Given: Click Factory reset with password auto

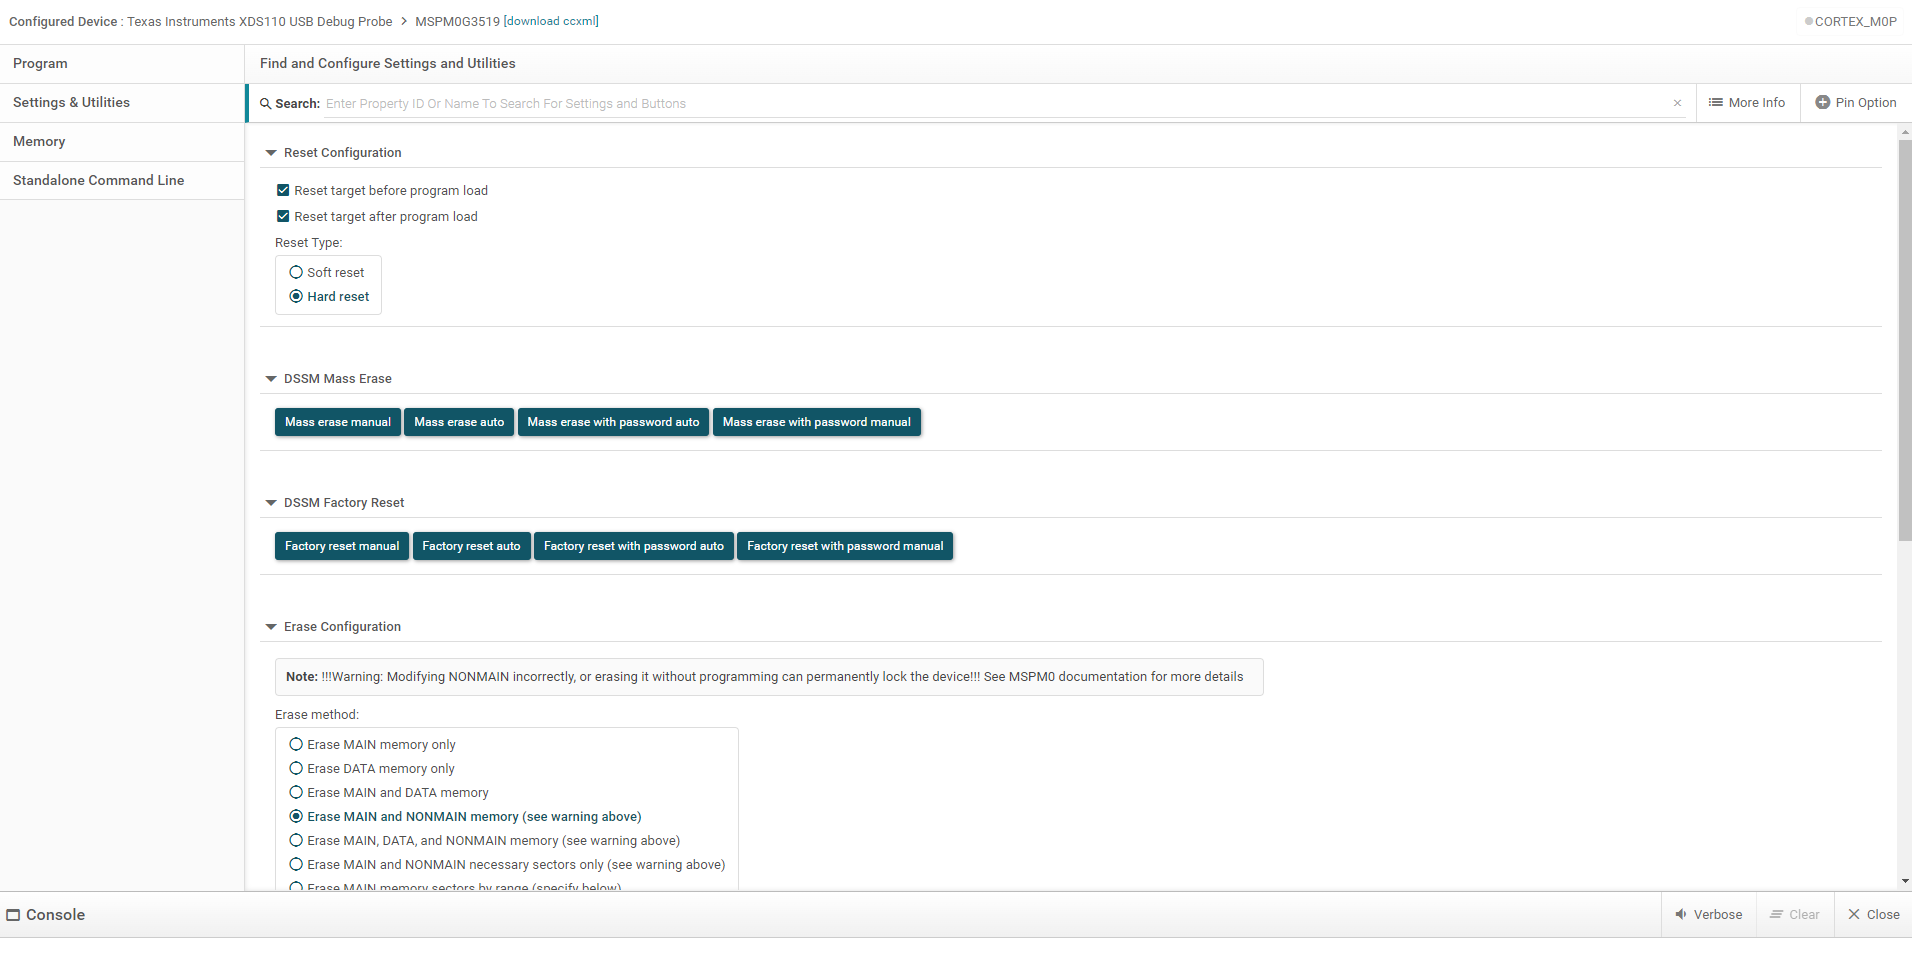Looking at the screenshot, I should pyautogui.click(x=634, y=546).
